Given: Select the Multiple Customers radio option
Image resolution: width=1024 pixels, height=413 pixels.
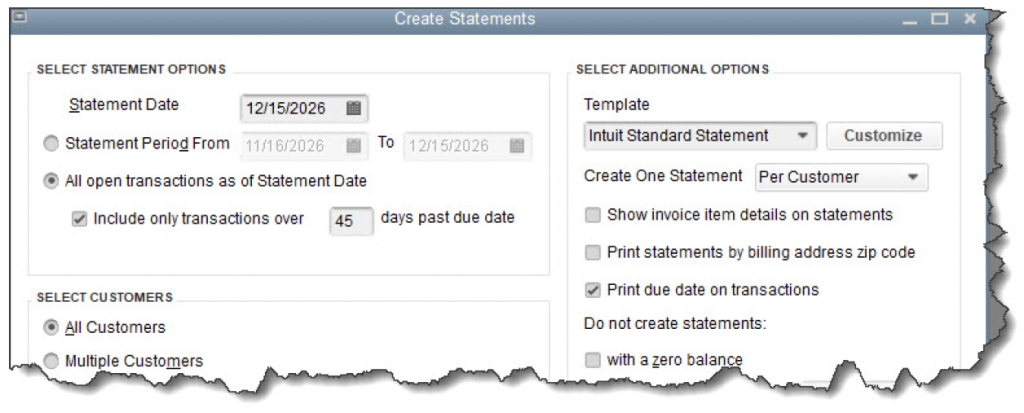Looking at the screenshot, I should [52, 361].
